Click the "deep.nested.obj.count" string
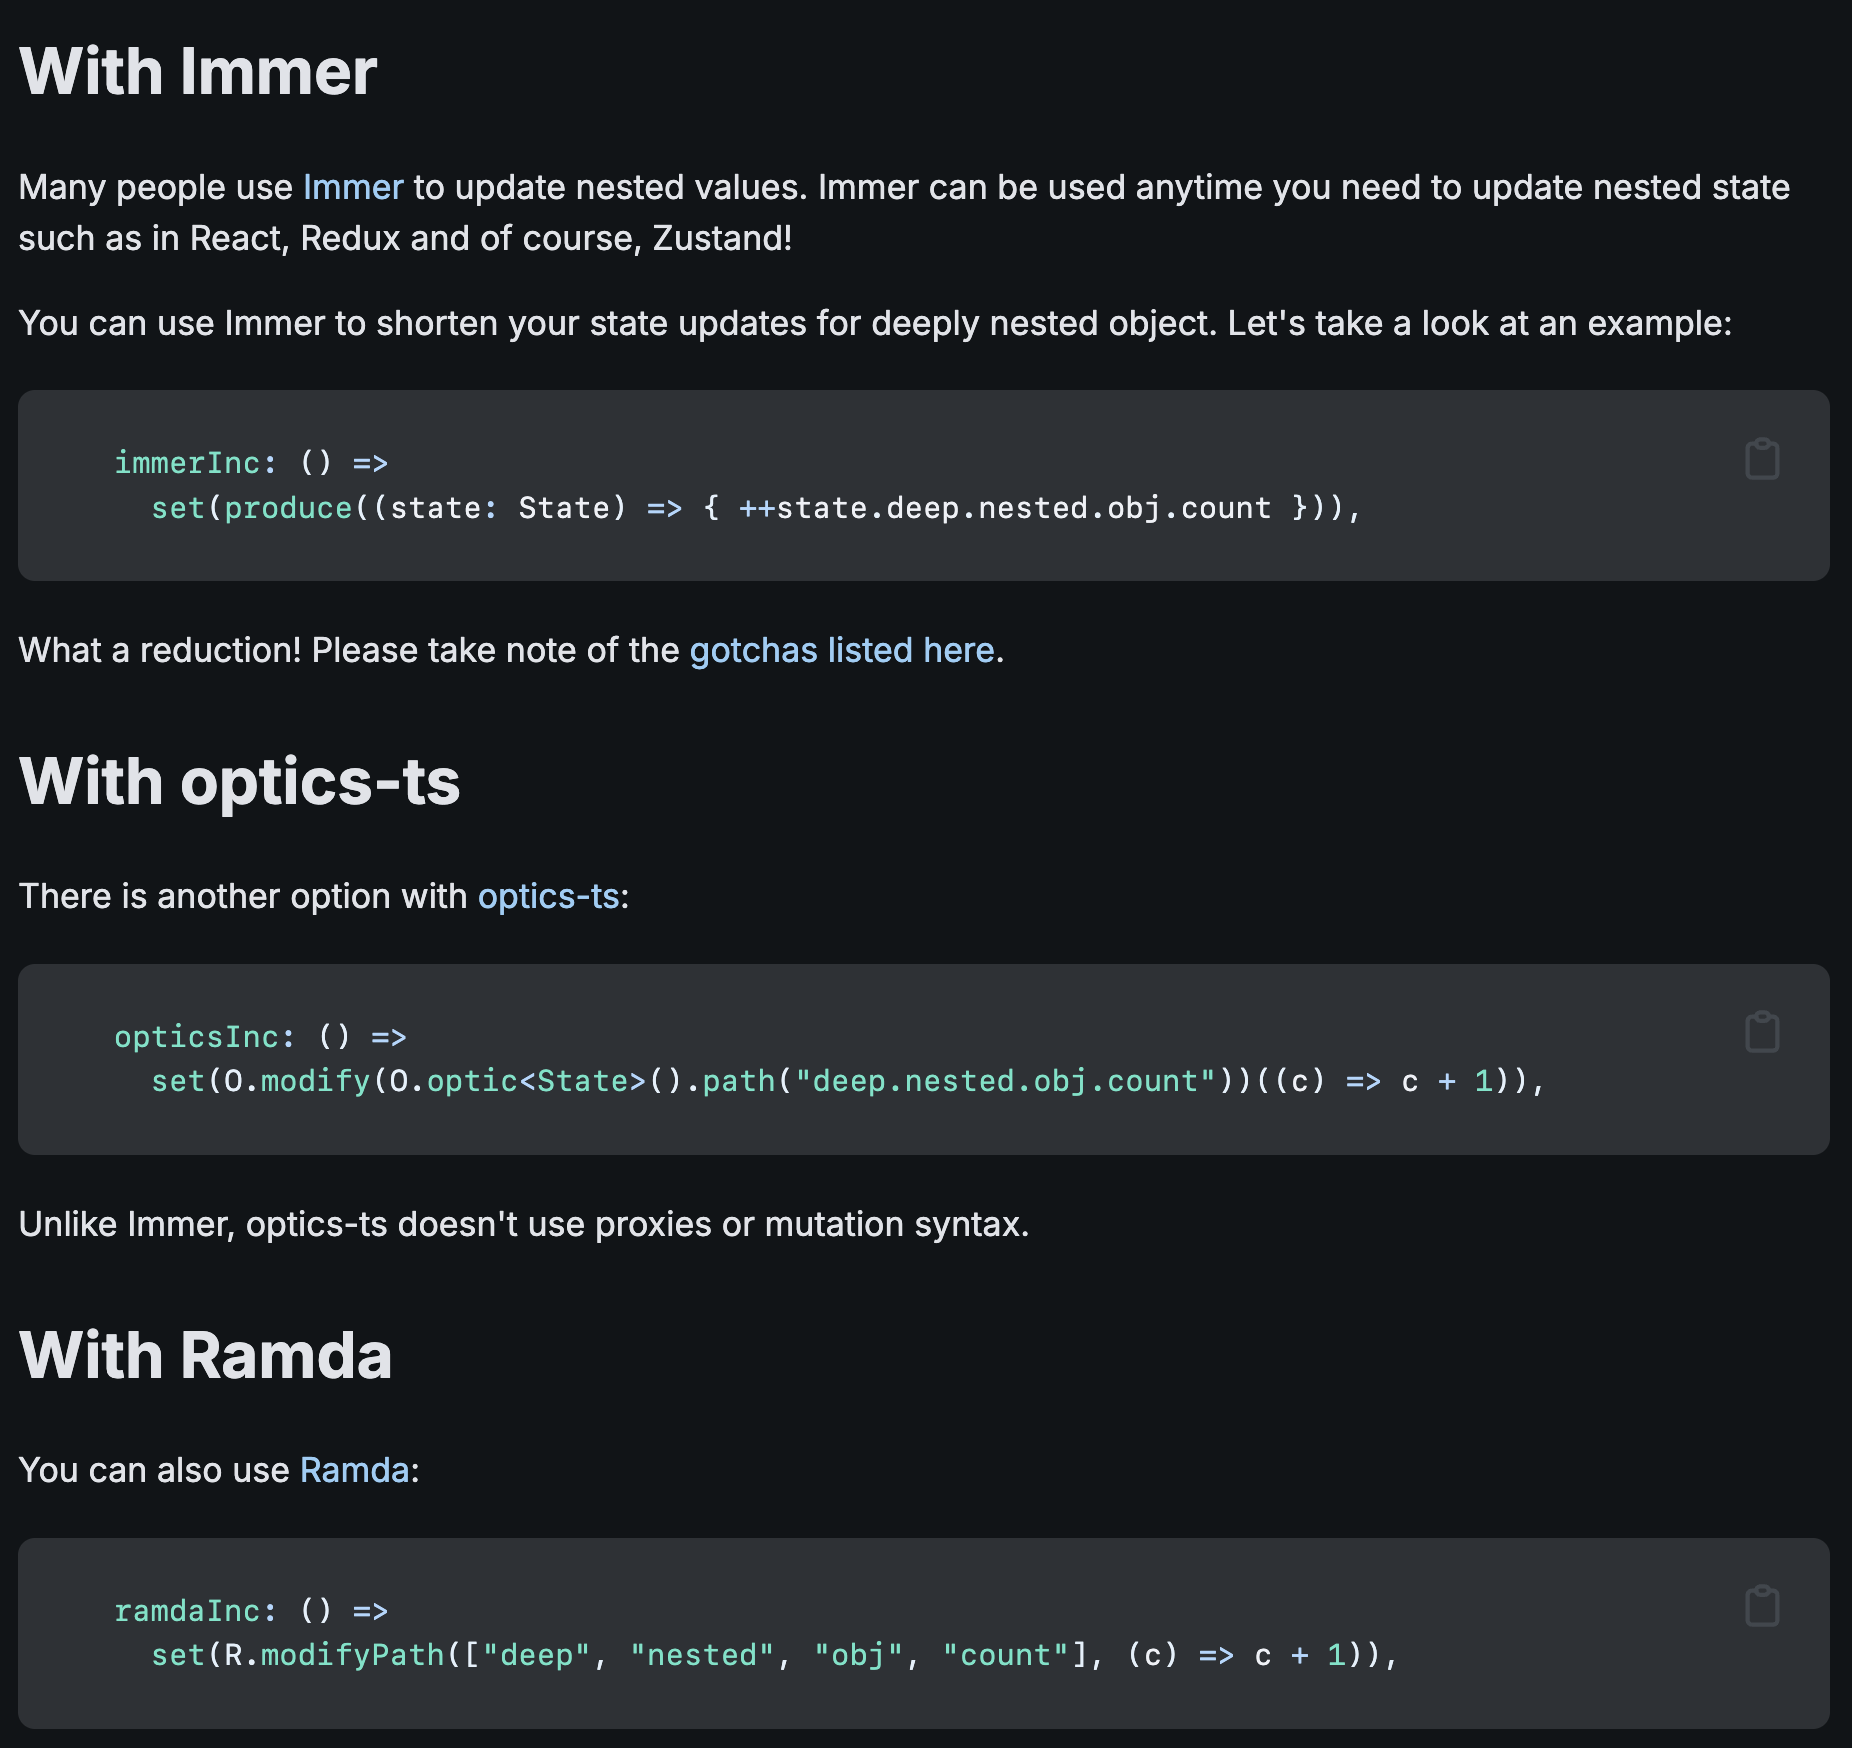Viewport: 1852px width, 1748px height. click(x=1006, y=1081)
